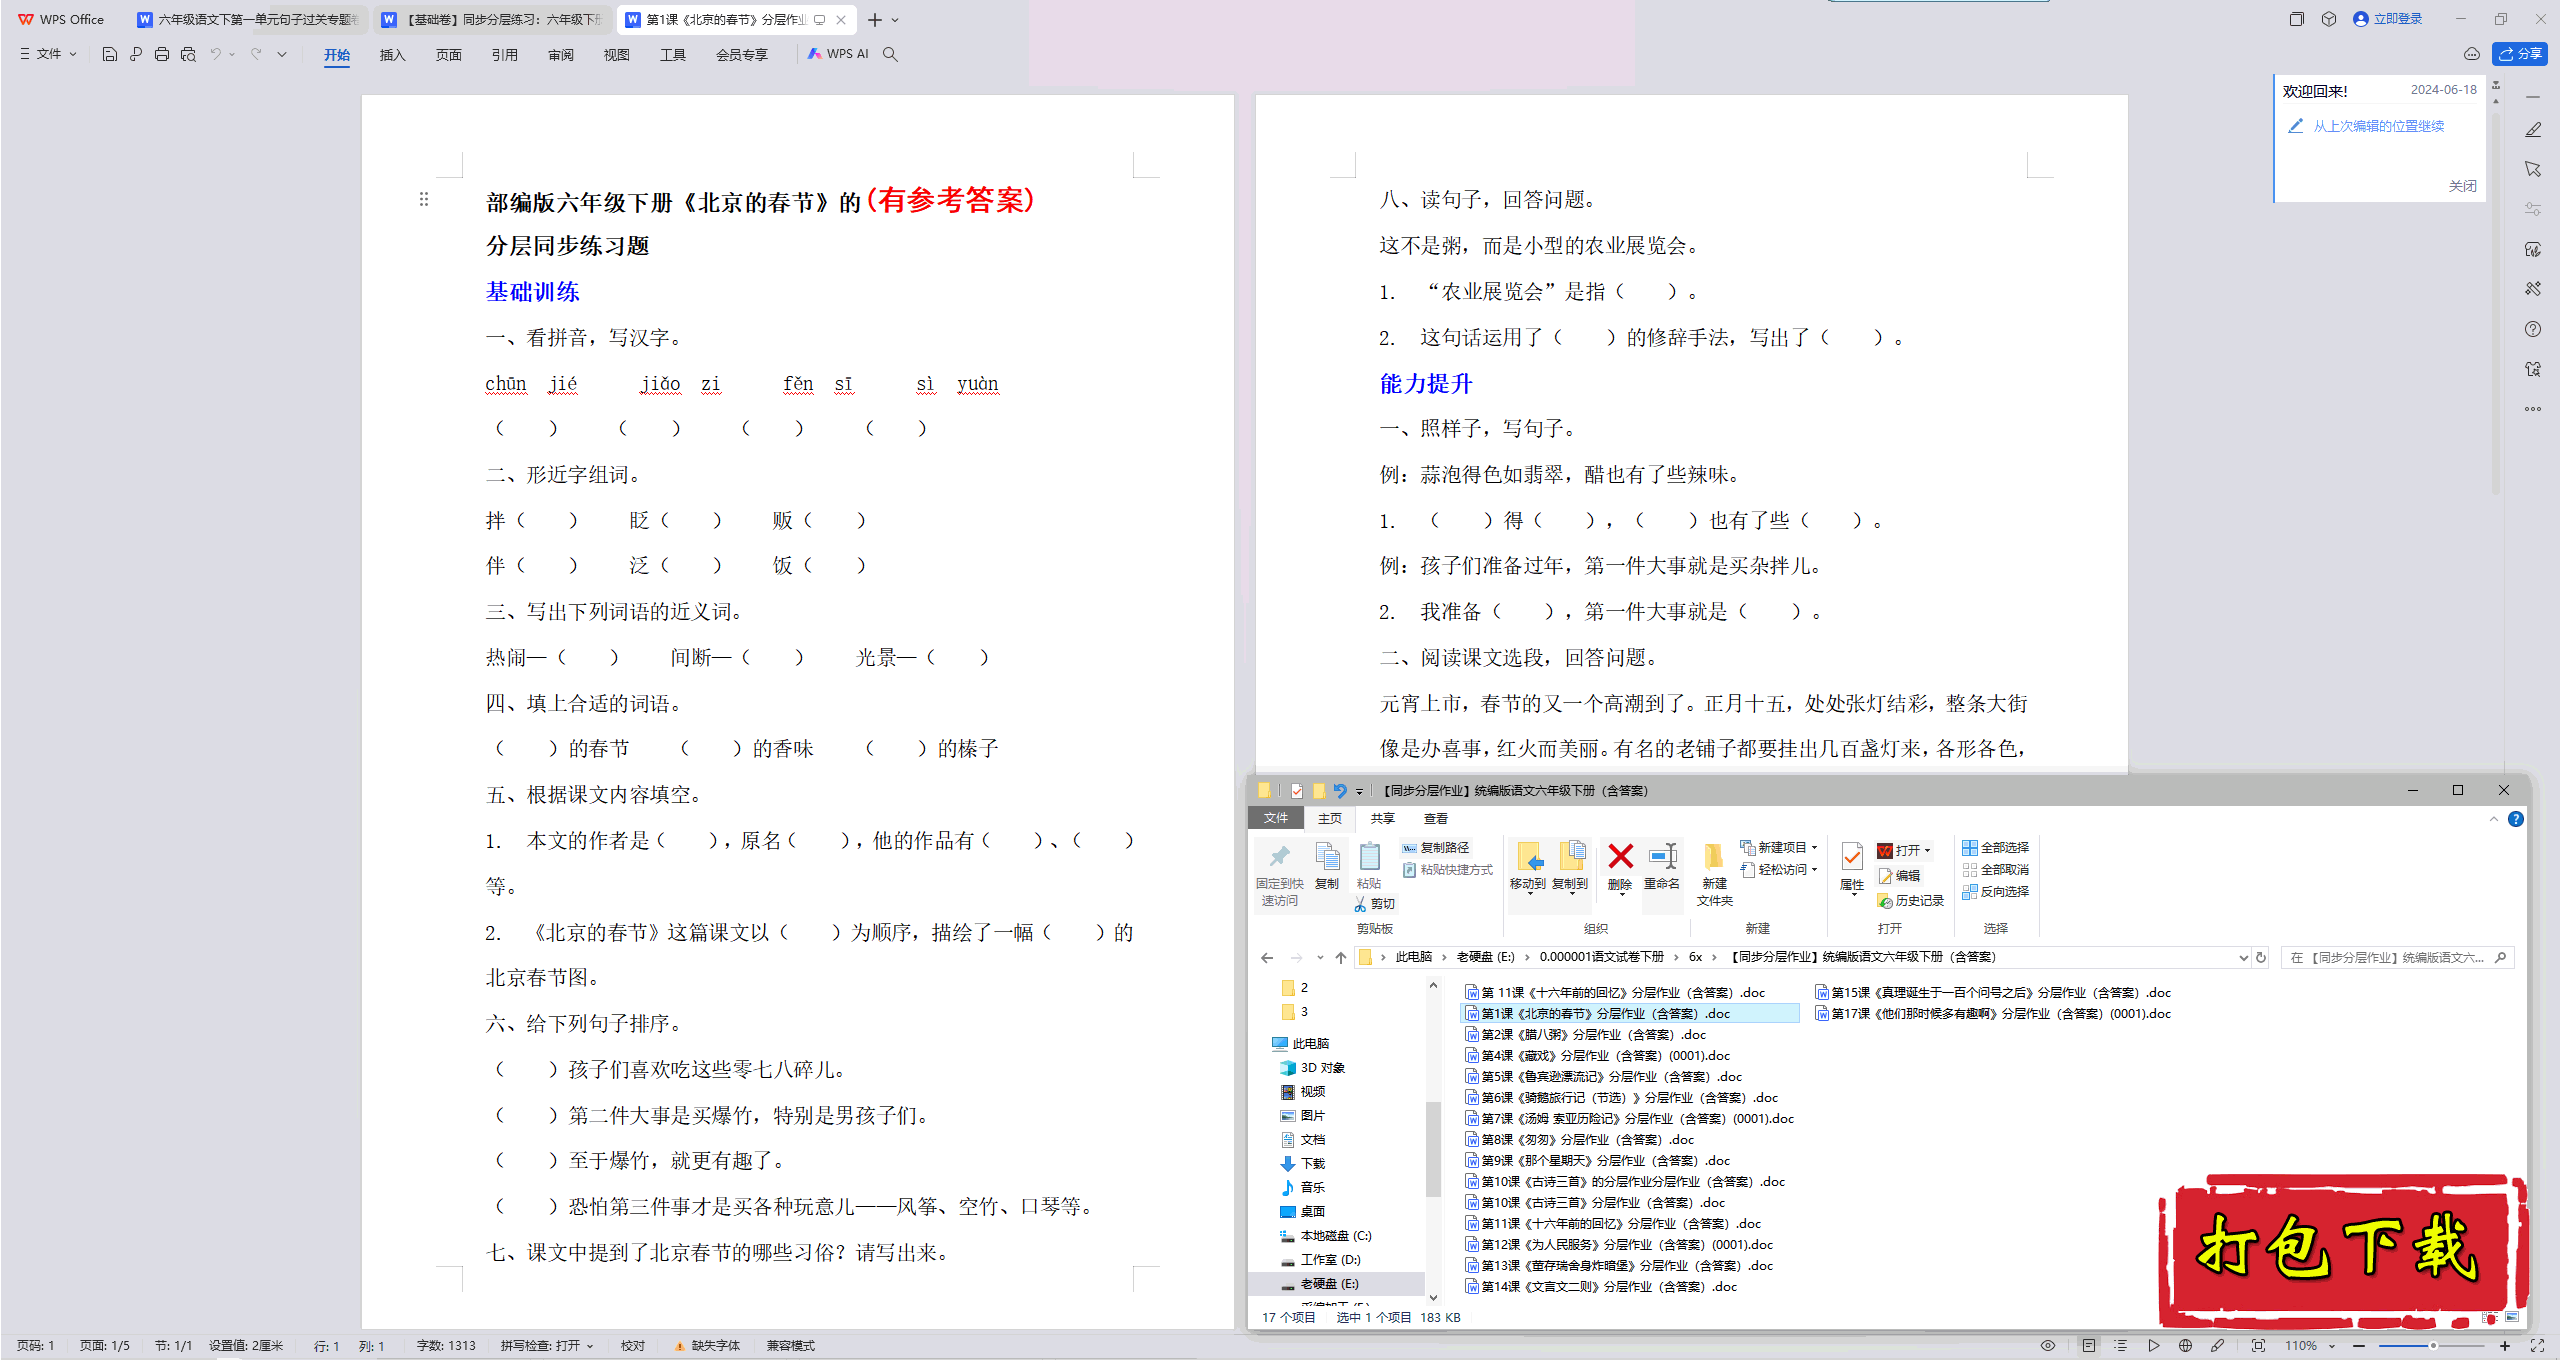Click the Undo arrow in WPS toolbar
The height and width of the screenshot is (1360, 2560).
point(215,54)
